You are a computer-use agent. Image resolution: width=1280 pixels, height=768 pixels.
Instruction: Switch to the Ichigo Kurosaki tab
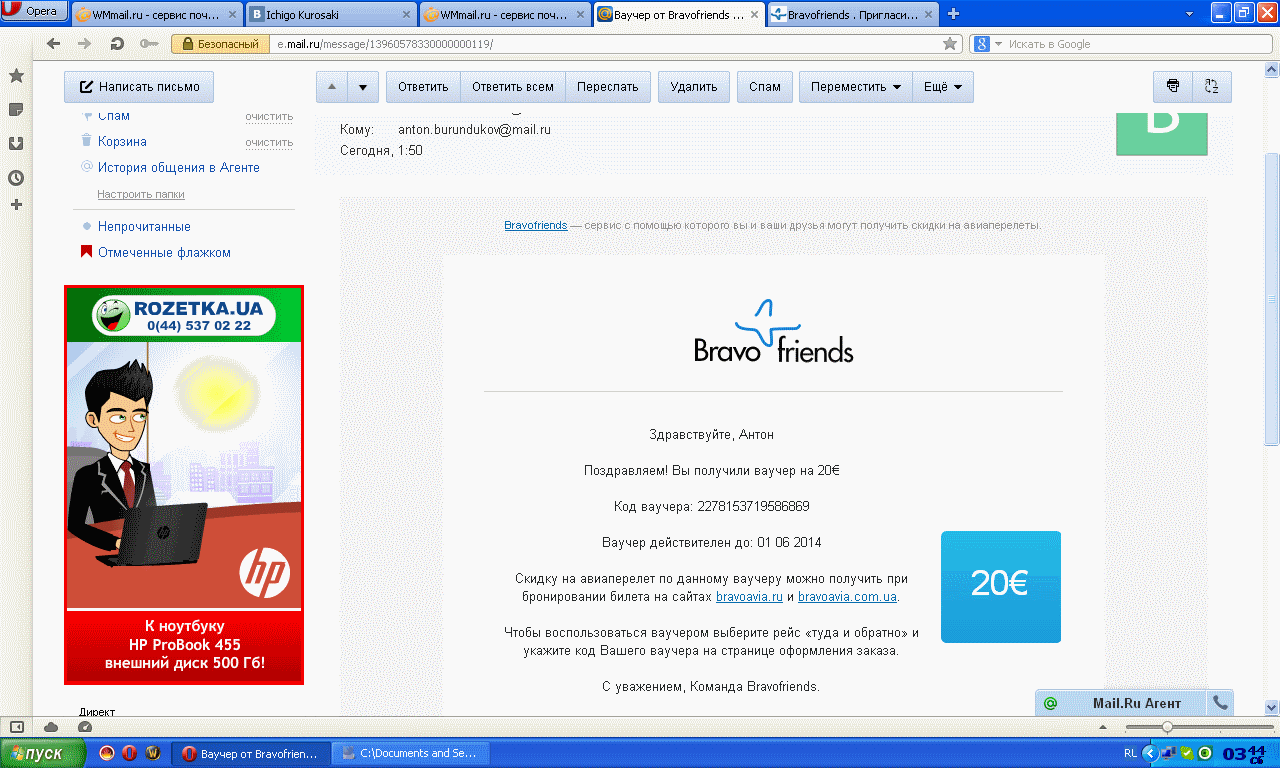pyautogui.click(x=332, y=14)
